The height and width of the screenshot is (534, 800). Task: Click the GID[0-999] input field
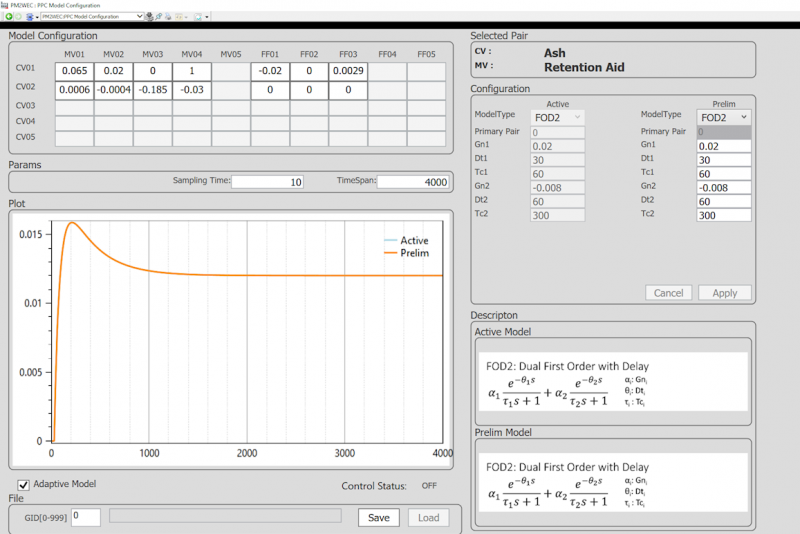pos(86,517)
